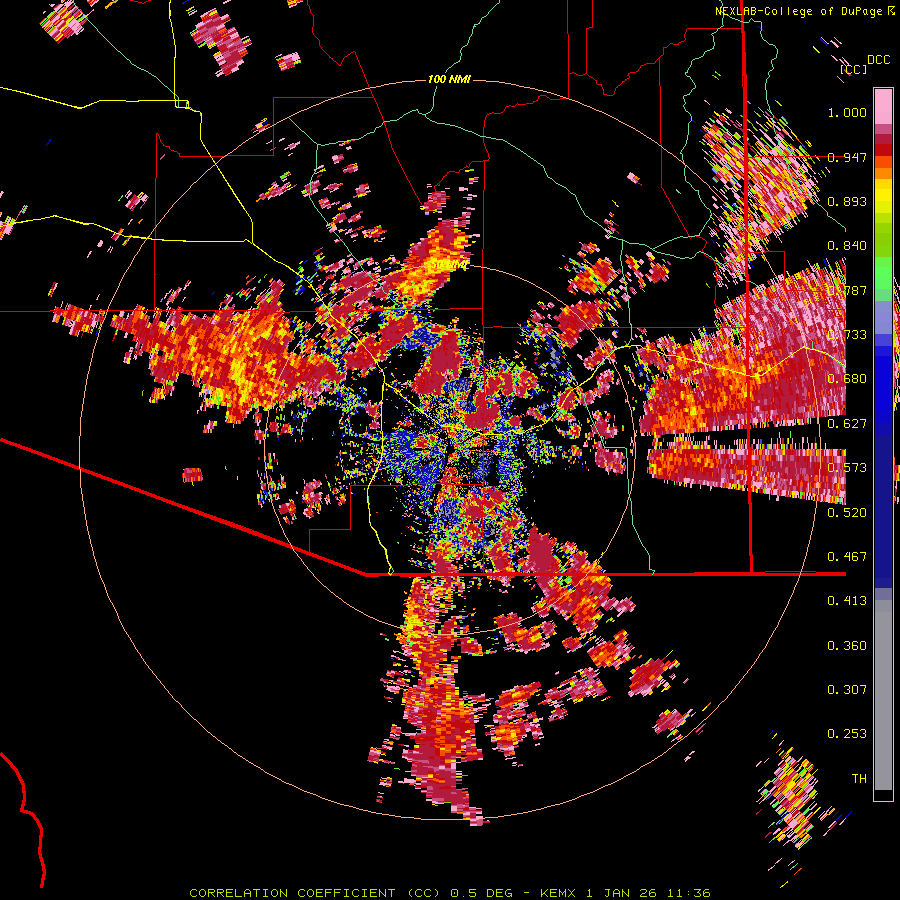Click the "1 JAN 26" date in caption
Viewport: 900px width, 900px height.
622,893
